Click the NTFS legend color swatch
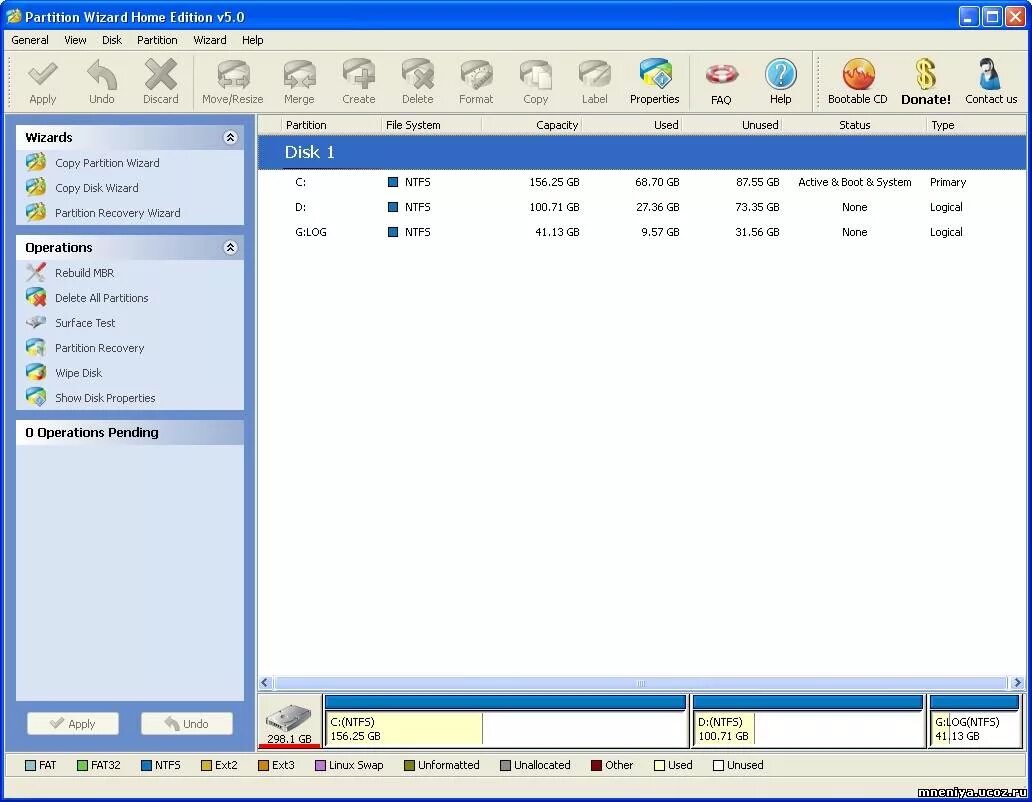This screenshot has height=802, width=1032. [x=147, y=765]
